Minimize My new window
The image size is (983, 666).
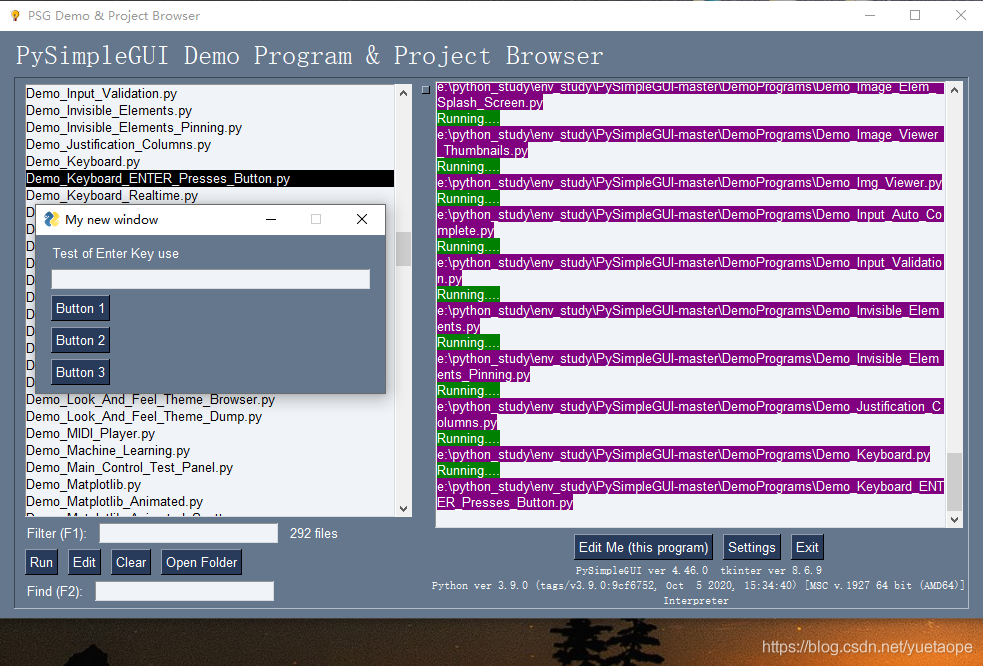point(271,219)
